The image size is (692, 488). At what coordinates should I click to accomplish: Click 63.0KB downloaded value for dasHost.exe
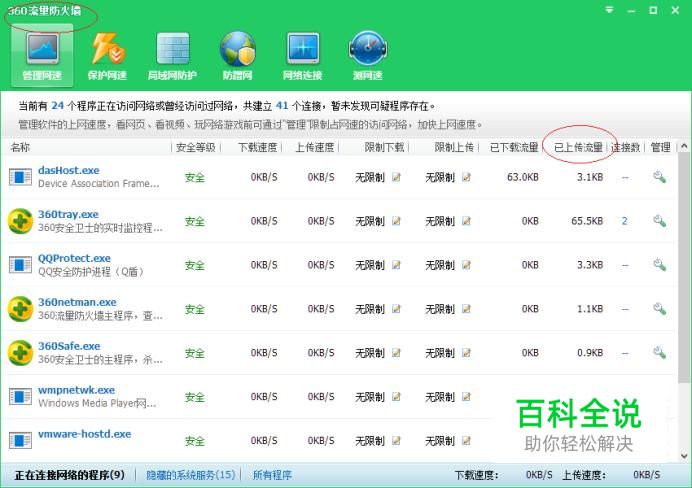click(523, 177)
